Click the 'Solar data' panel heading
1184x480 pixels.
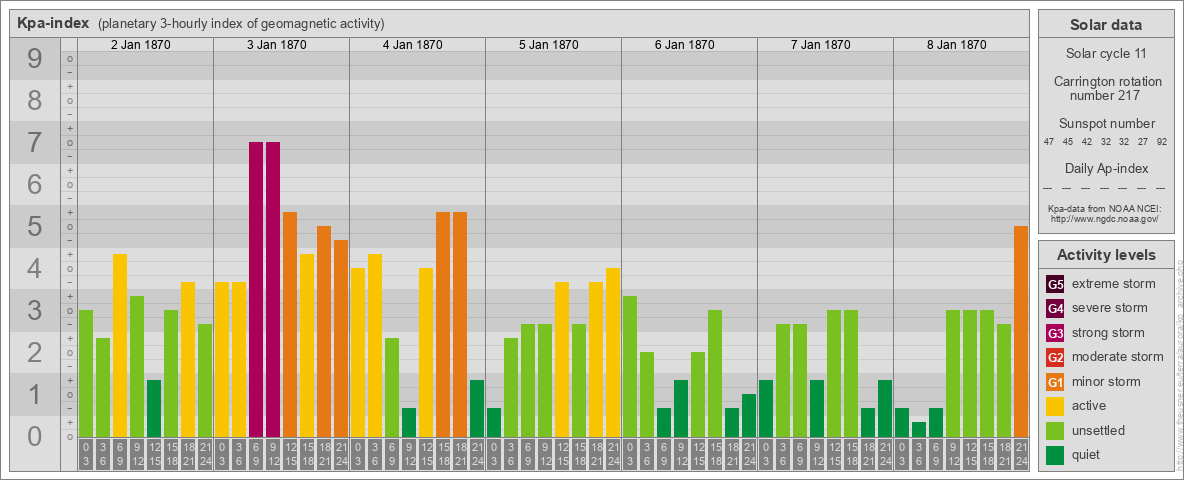[1106, 25]
